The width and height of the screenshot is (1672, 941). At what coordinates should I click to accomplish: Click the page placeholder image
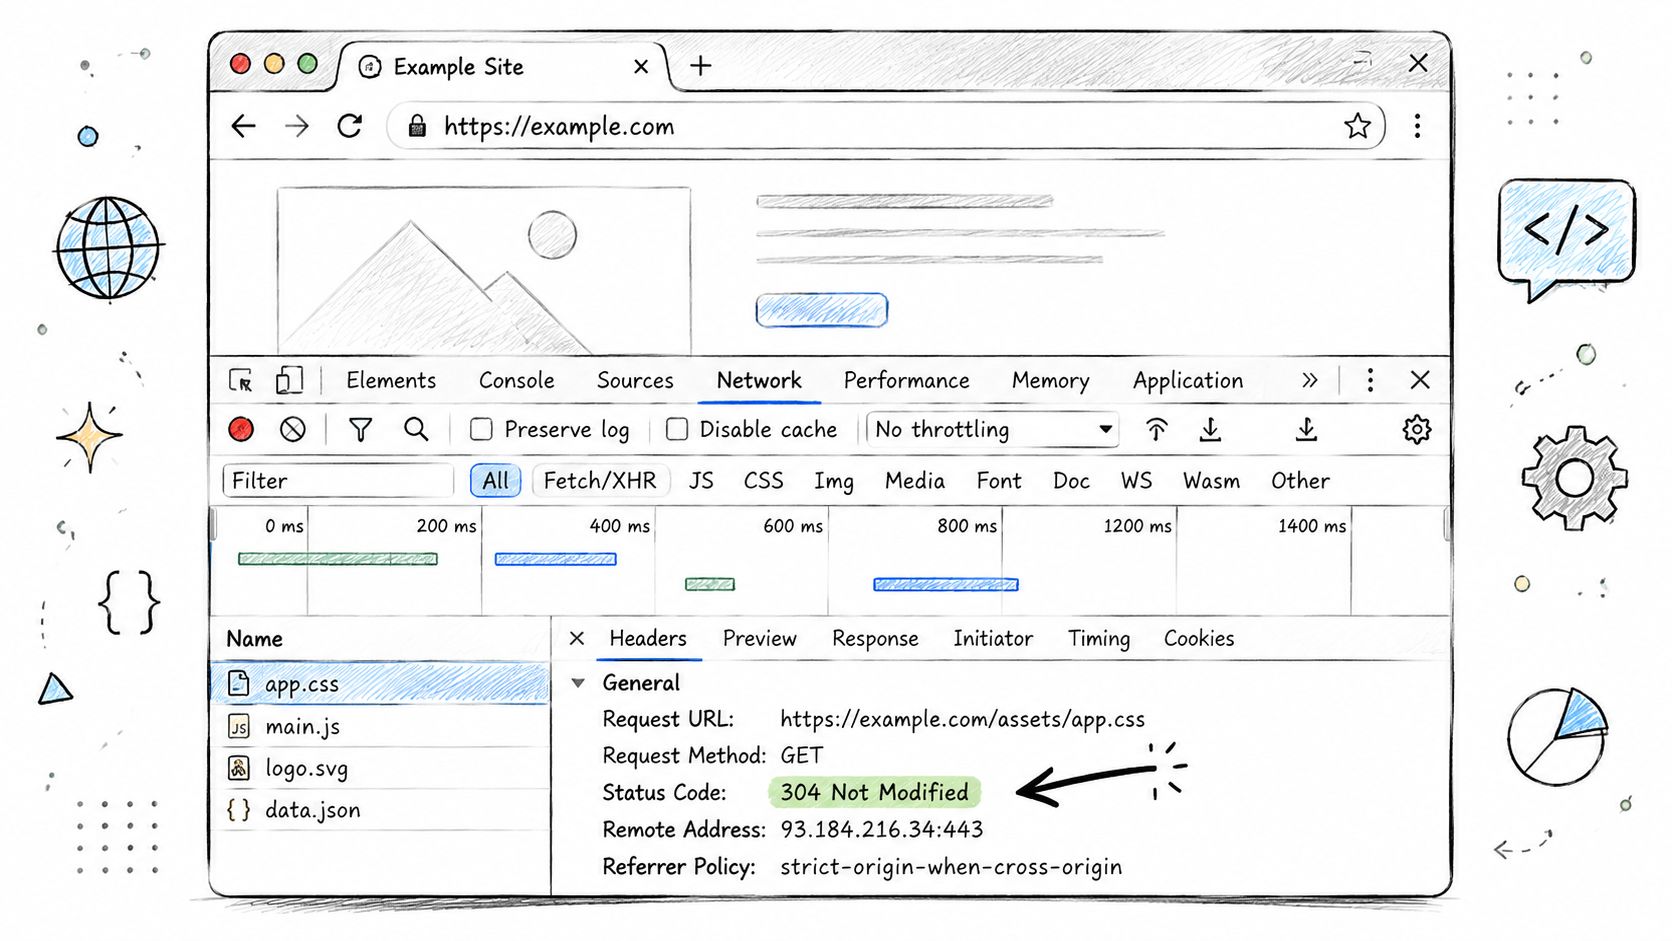pos(484,270)
